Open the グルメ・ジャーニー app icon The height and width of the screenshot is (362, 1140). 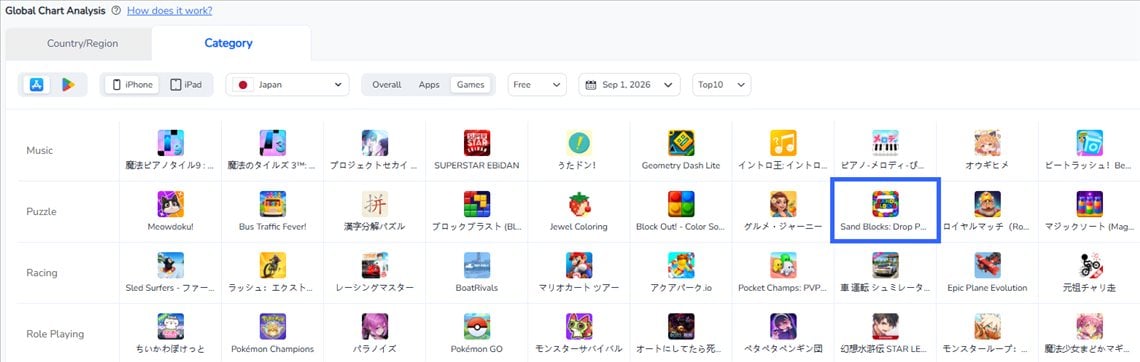point(784,204)
